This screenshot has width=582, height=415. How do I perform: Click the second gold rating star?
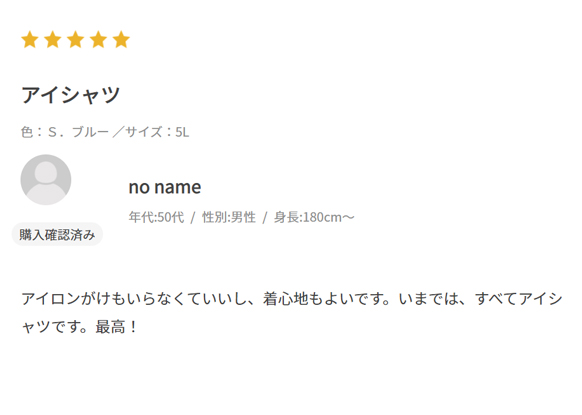[x=53, y=40]
